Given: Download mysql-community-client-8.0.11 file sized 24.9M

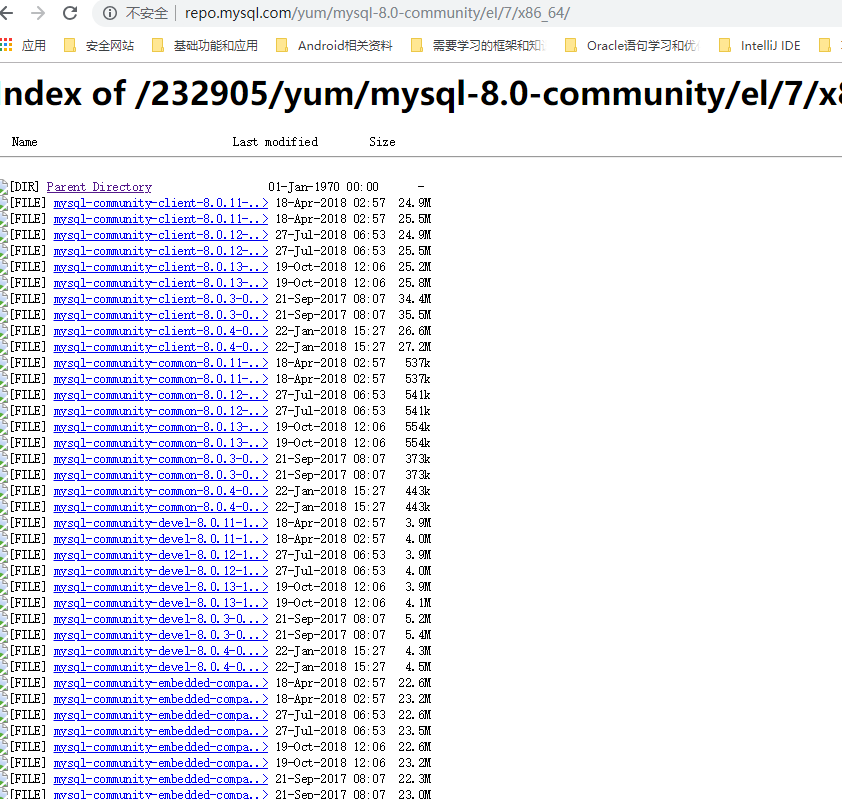Looking at the screenshot, I should [x=161, y=203].
